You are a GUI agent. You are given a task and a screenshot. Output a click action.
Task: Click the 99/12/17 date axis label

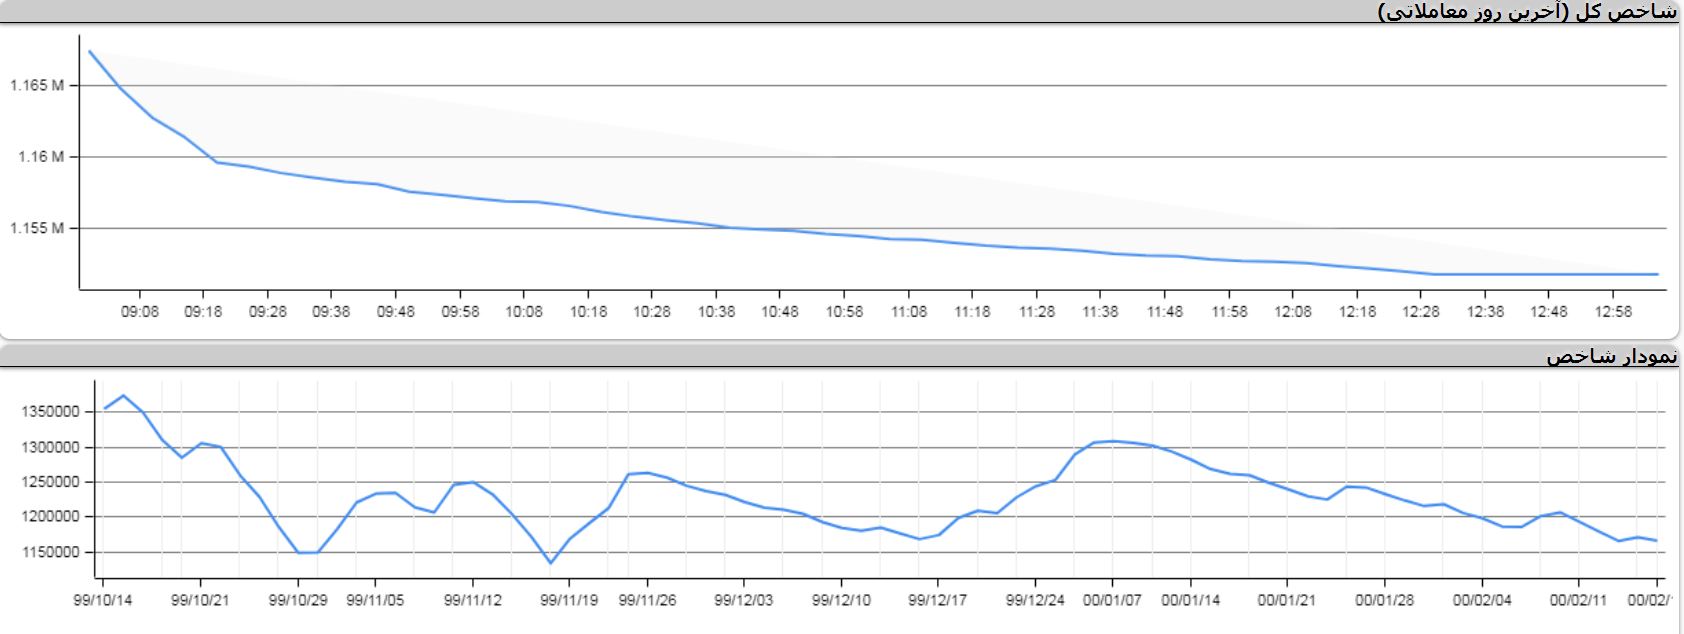937,600
